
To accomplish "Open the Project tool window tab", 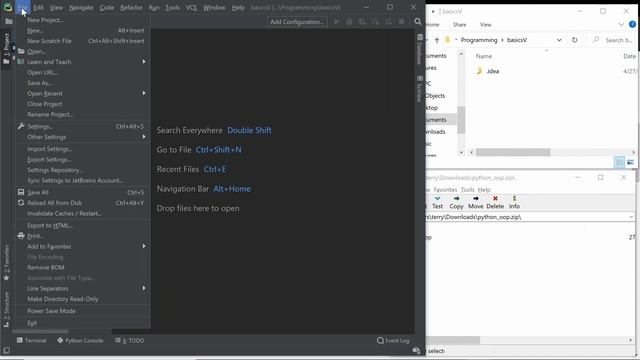I will [6, 49].
